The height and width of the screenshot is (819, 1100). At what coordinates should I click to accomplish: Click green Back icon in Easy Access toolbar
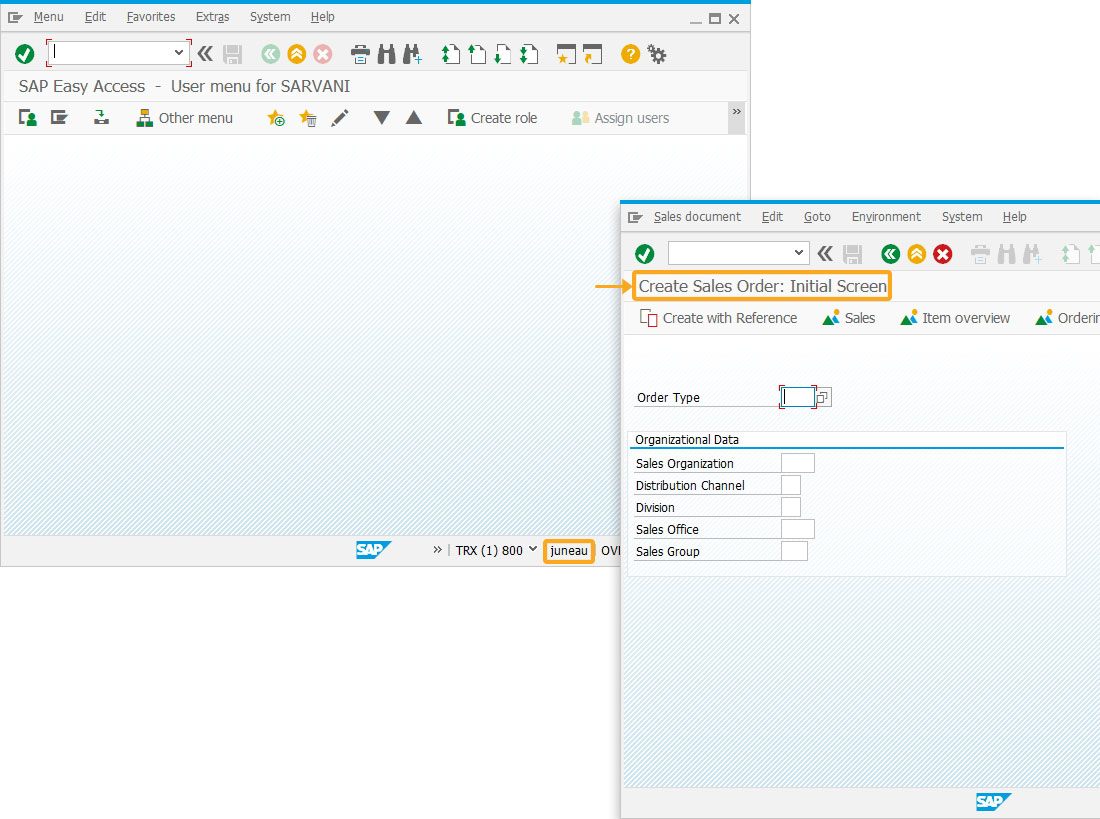(270, 54)
